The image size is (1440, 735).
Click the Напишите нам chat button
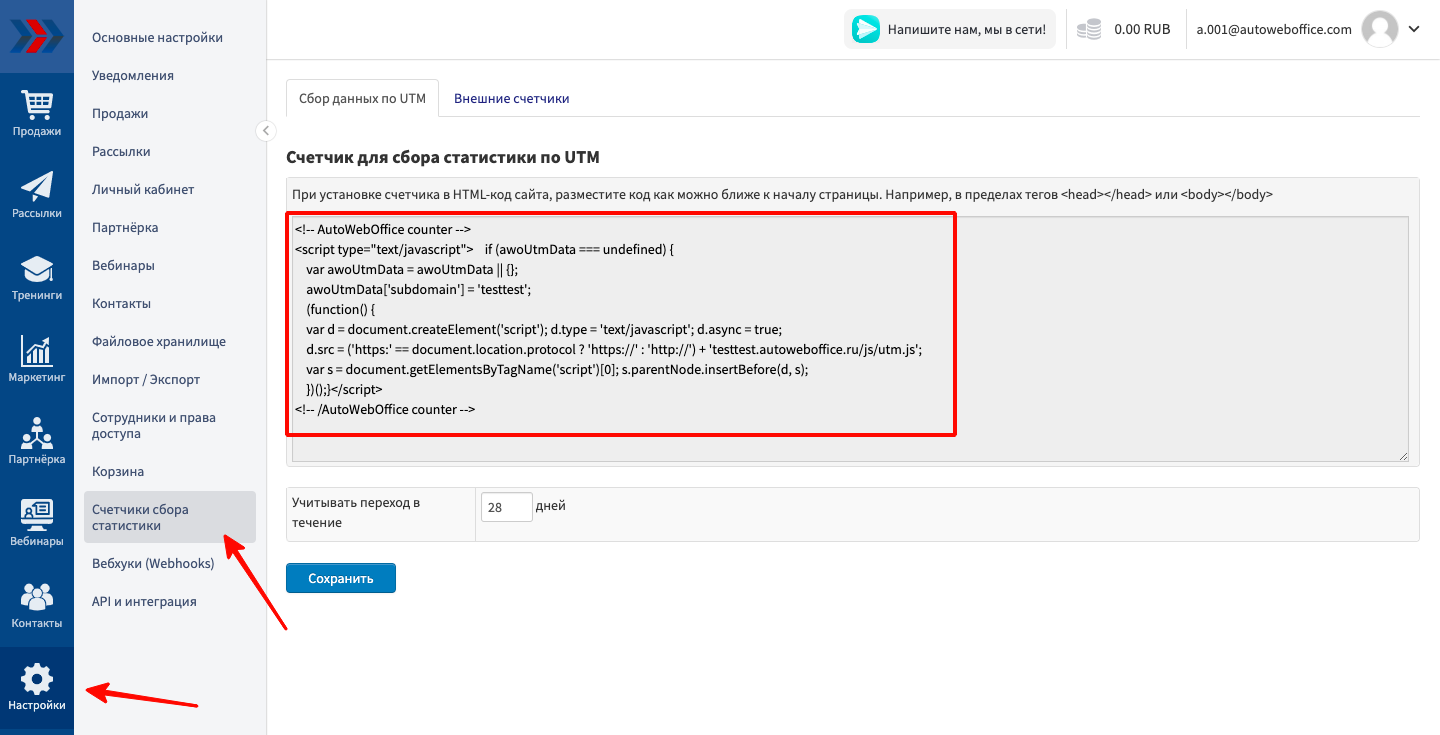click(949, 30)
